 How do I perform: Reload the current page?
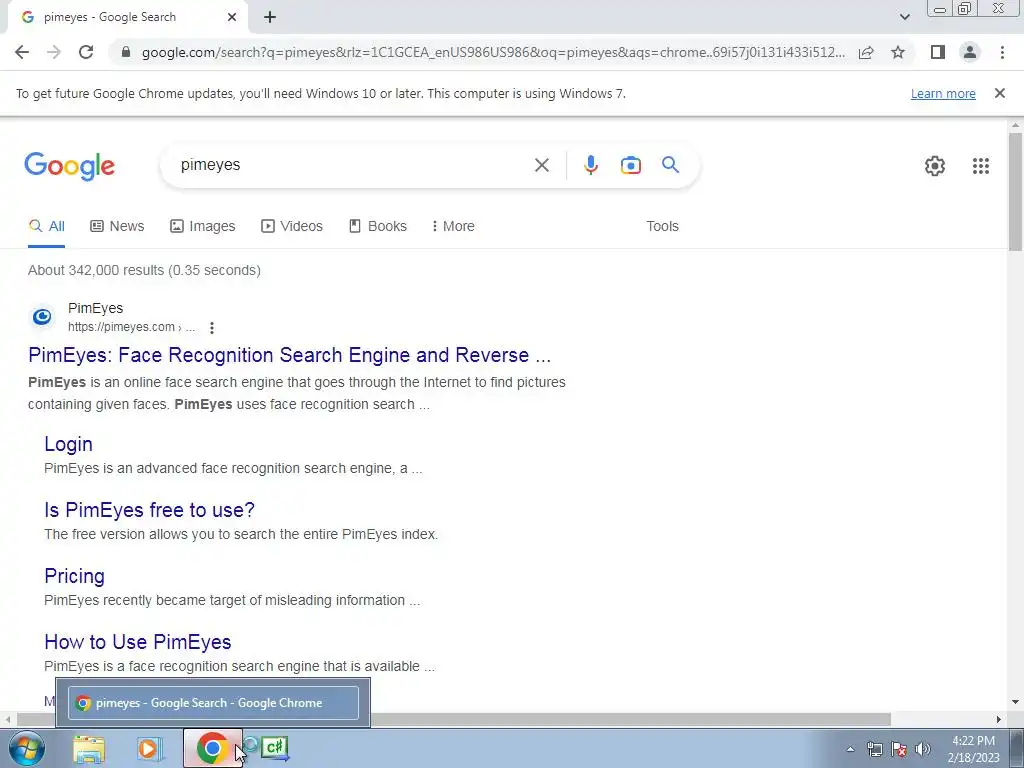coord(86,52)
